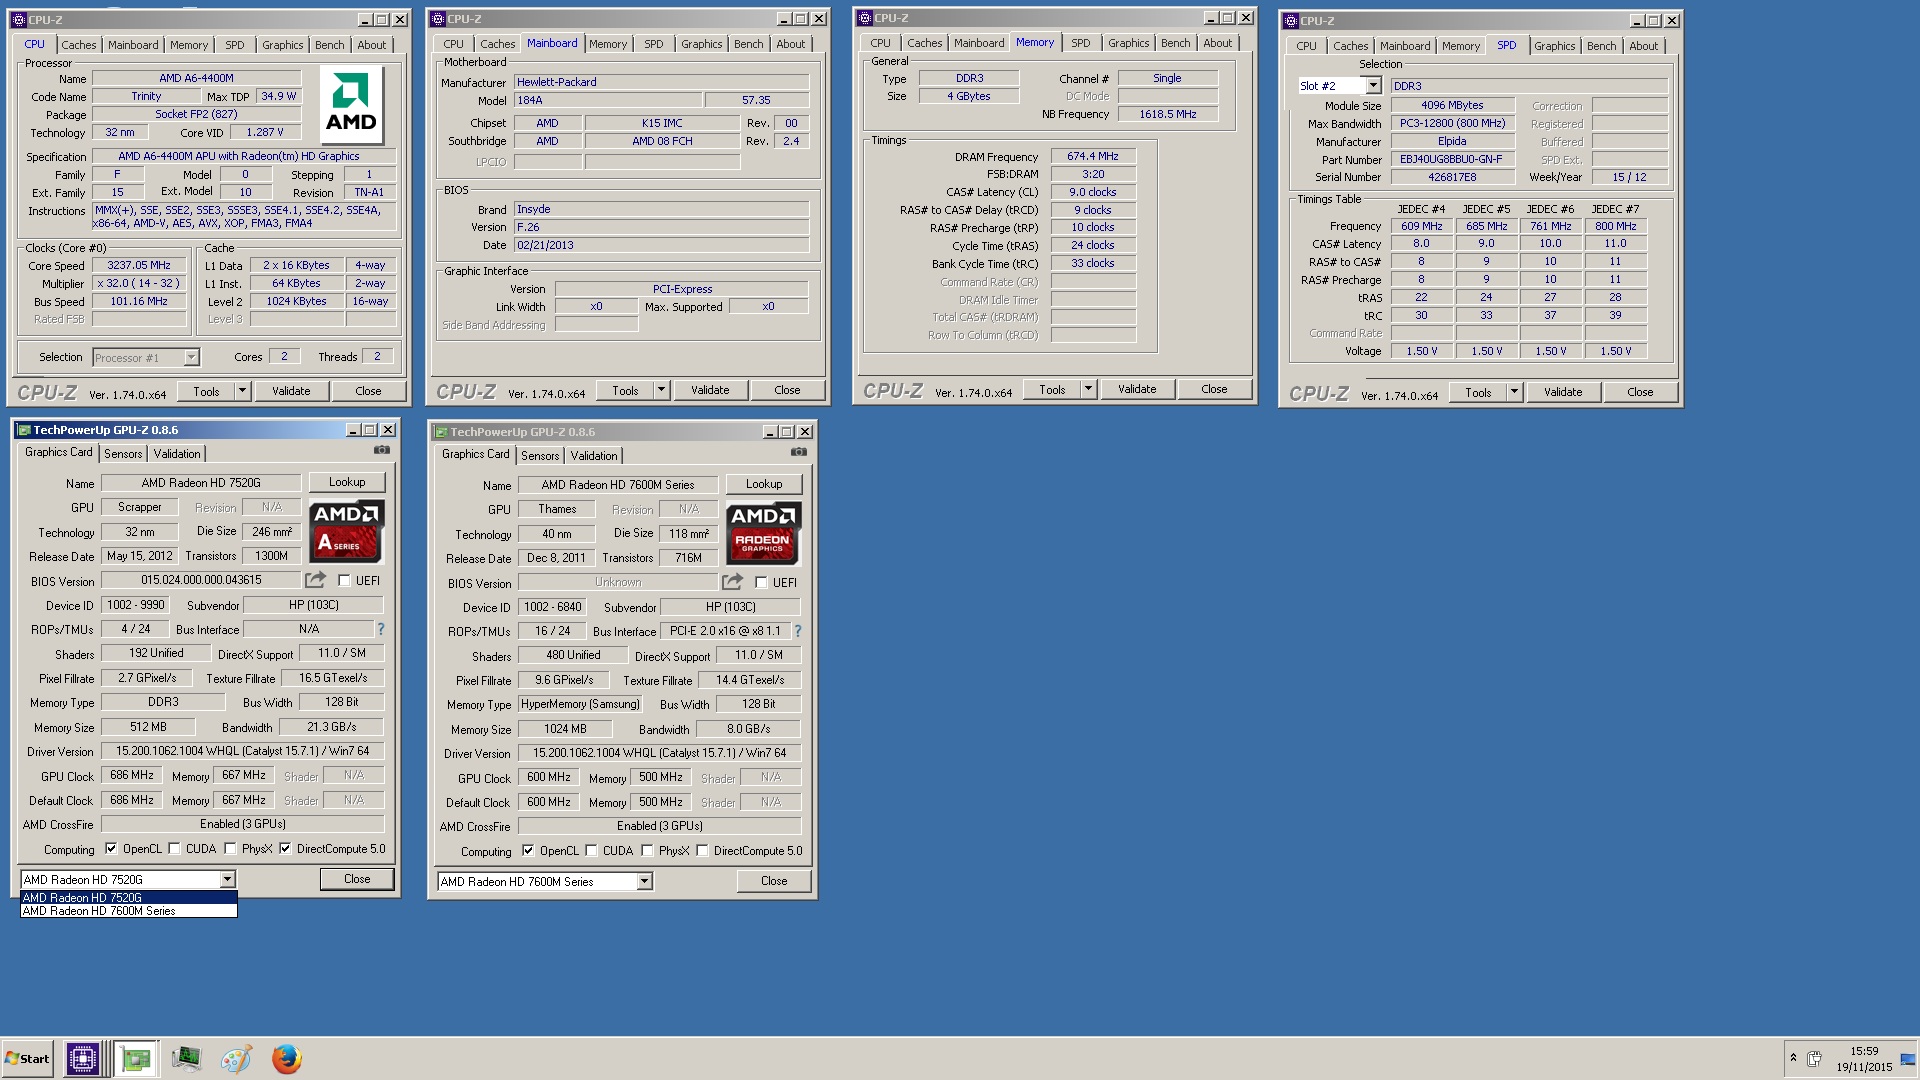Screen dimensions: 1920x1080
Task: Click title bar icon of GPU-Z 7600M window
Action: (441, 432)
